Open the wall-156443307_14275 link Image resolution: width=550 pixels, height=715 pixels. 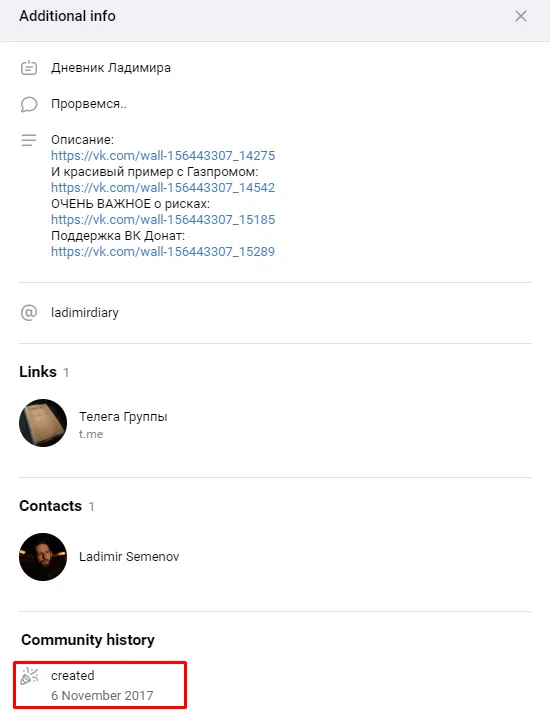coord(163,155)
